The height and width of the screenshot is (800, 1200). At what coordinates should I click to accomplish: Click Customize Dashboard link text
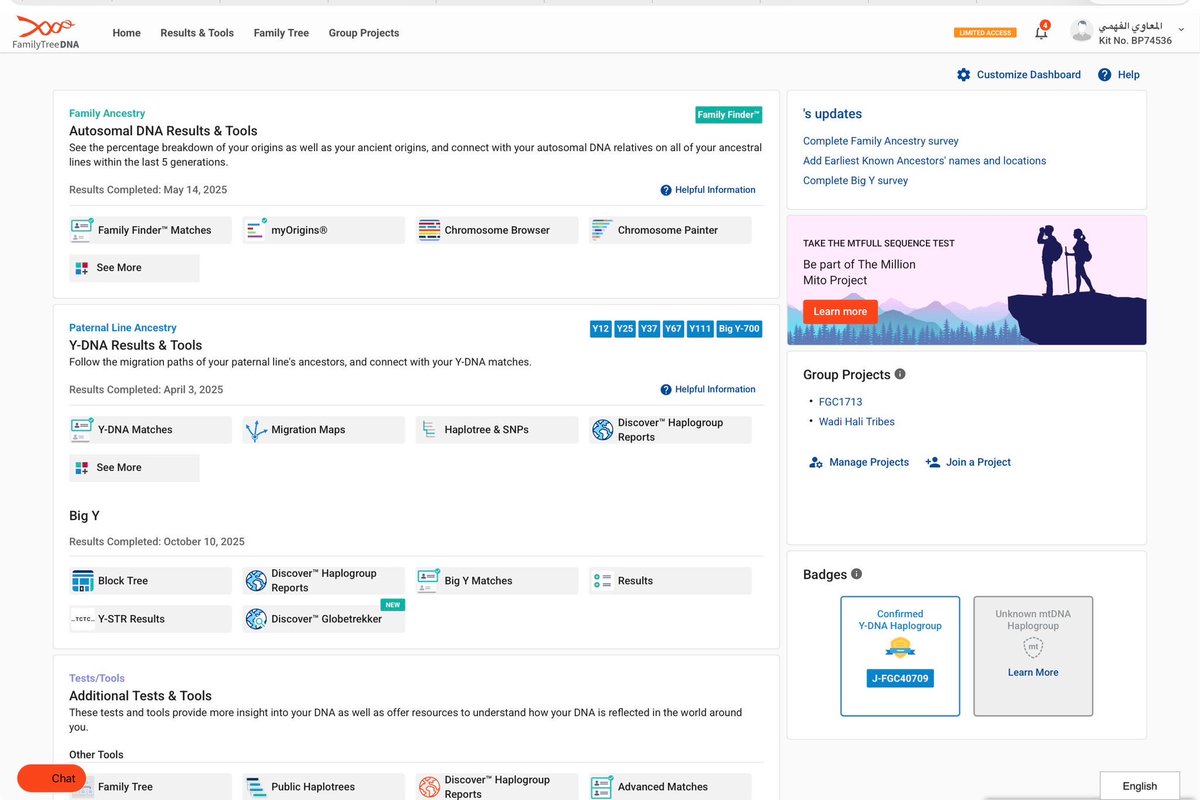tap(1029, 75)
